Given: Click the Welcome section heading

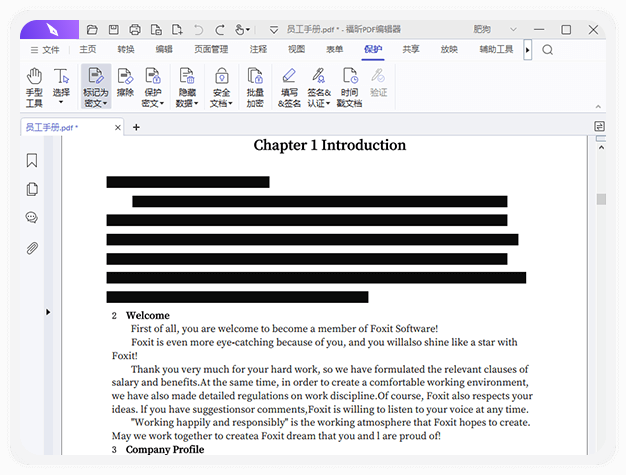Looking at the screenshot, I should pos(148,316).
